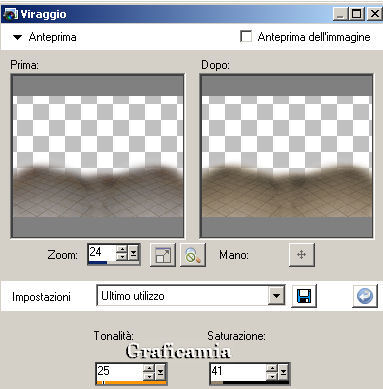
Task: Click the Dopo preview image pane
Action: pyautogui.click(x=287, y=156)
